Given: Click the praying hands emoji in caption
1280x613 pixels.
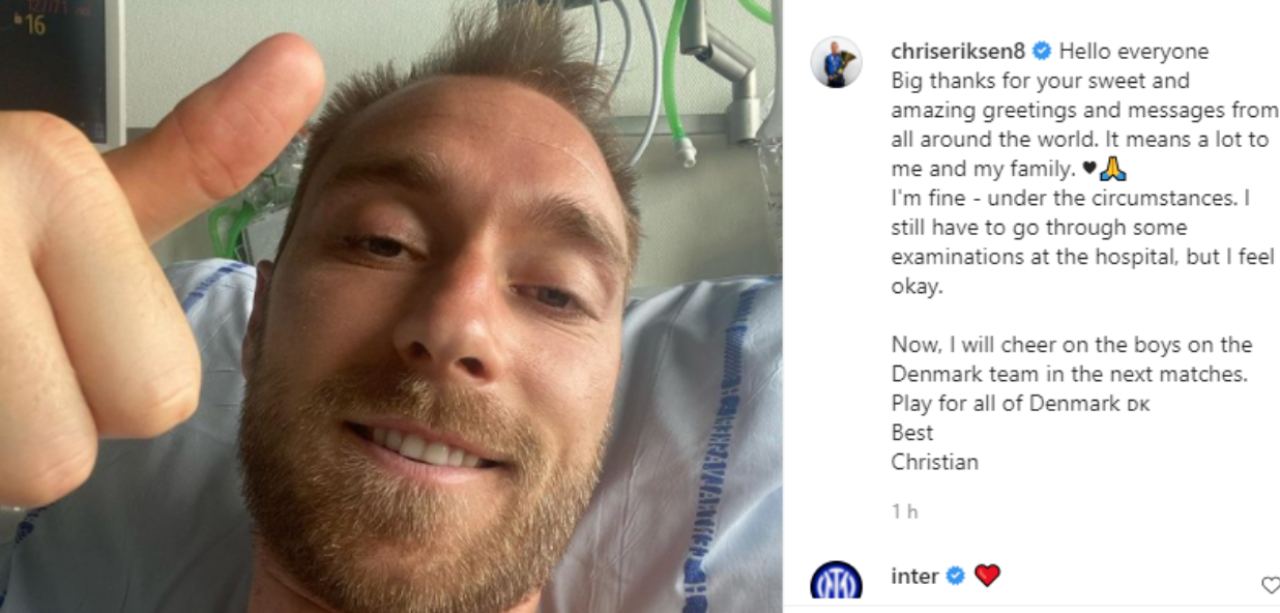Looking at the screenshot, I should coord(1113,169).
